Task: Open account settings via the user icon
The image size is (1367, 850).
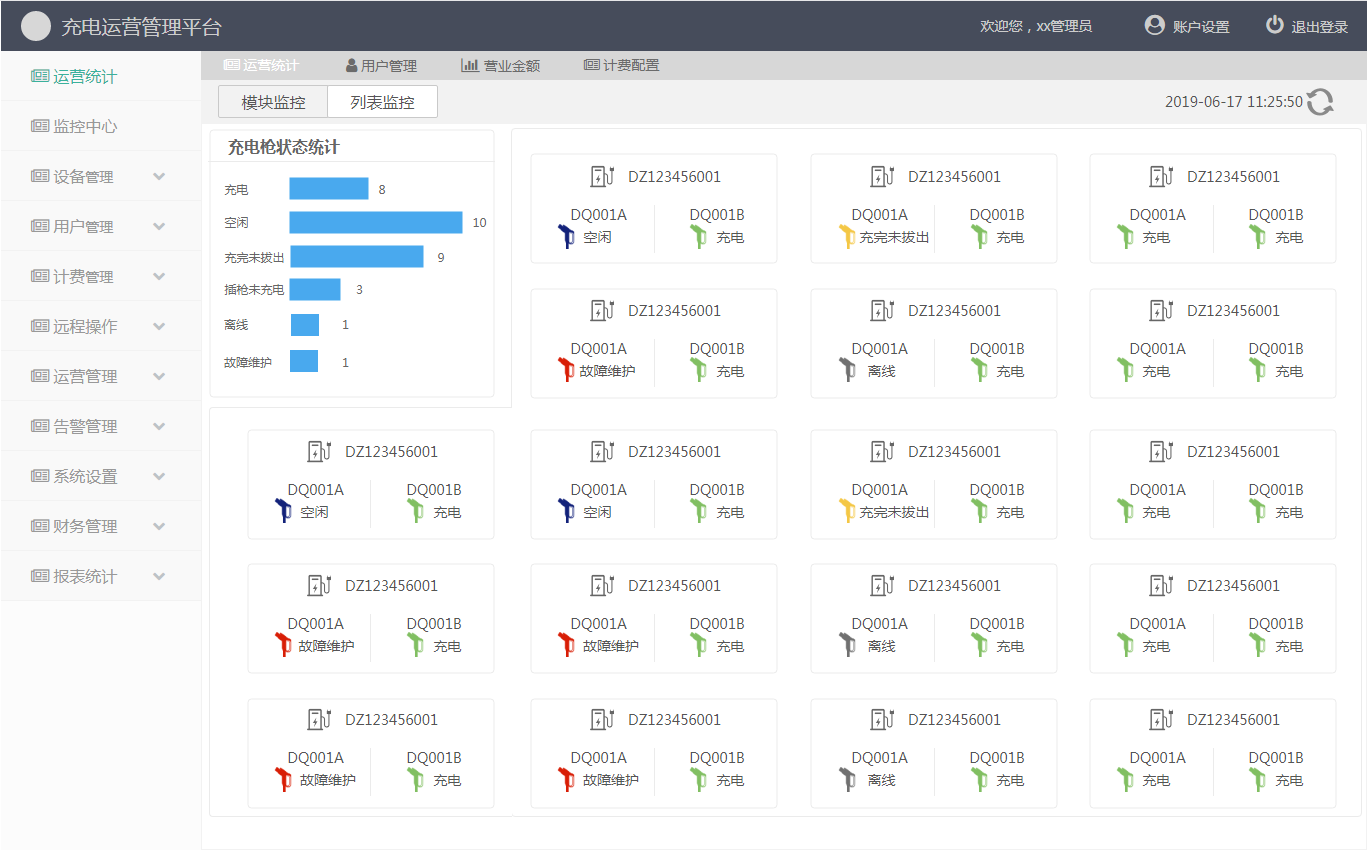Action: click(x=1155, y=25)
